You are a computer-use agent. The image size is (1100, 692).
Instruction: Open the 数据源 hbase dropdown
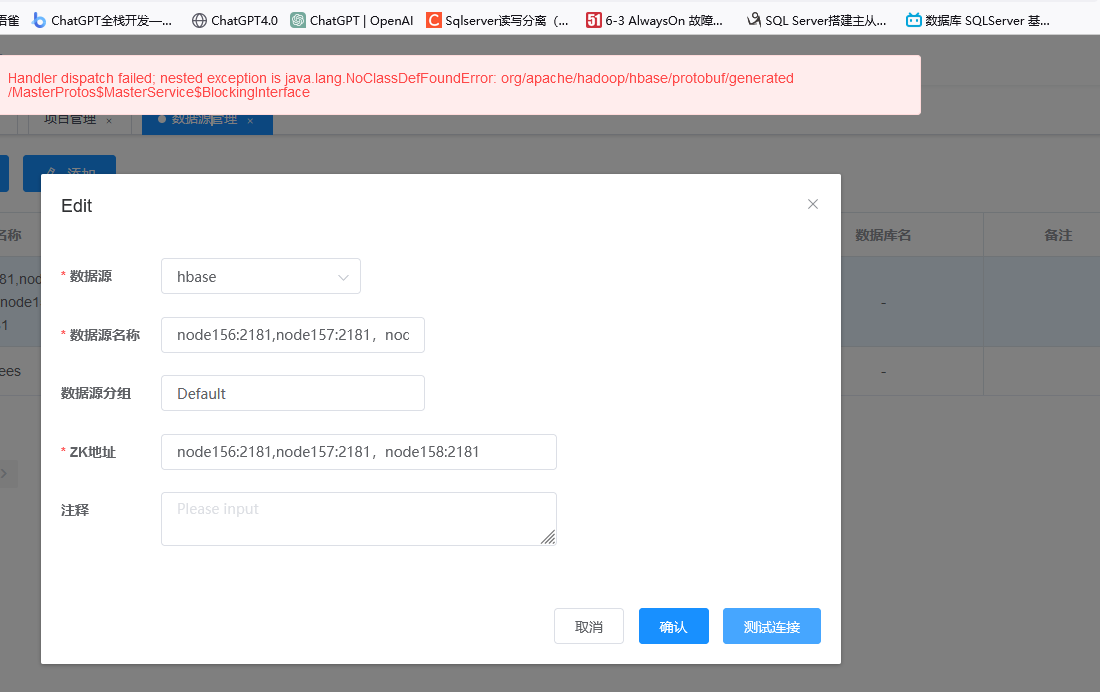tap(260, 277)
